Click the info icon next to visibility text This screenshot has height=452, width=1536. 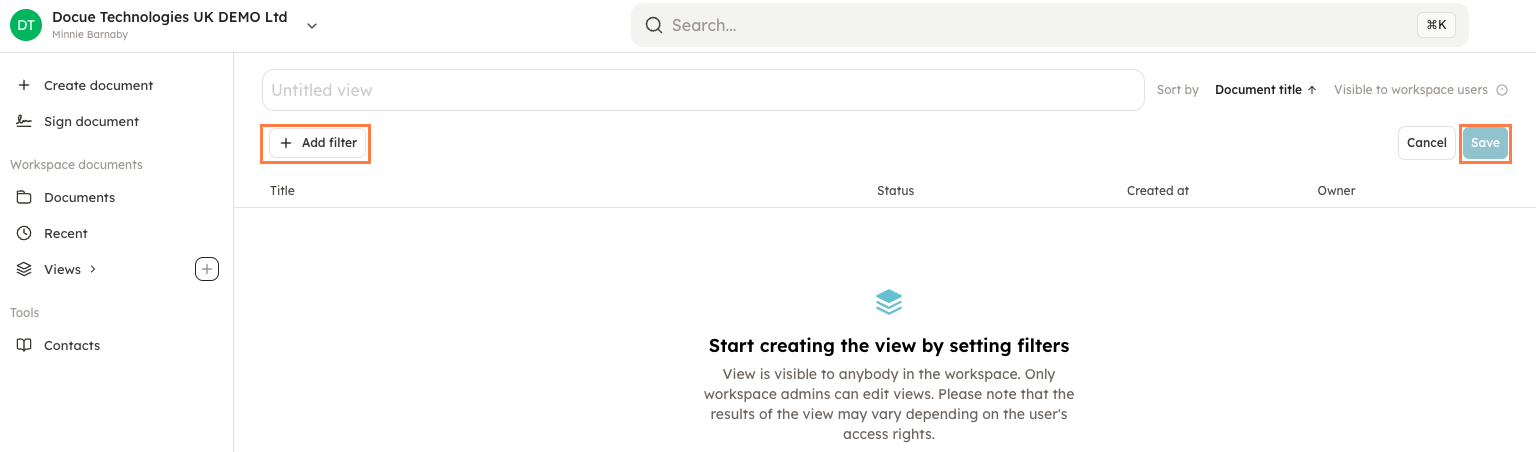tap(1501, 90)
